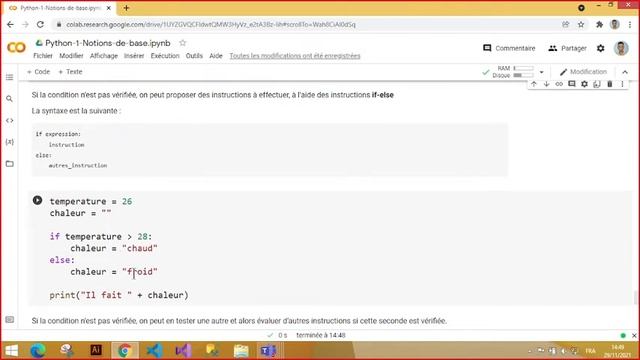
Task: Open the Modifier menu
Action: (71, 56)
